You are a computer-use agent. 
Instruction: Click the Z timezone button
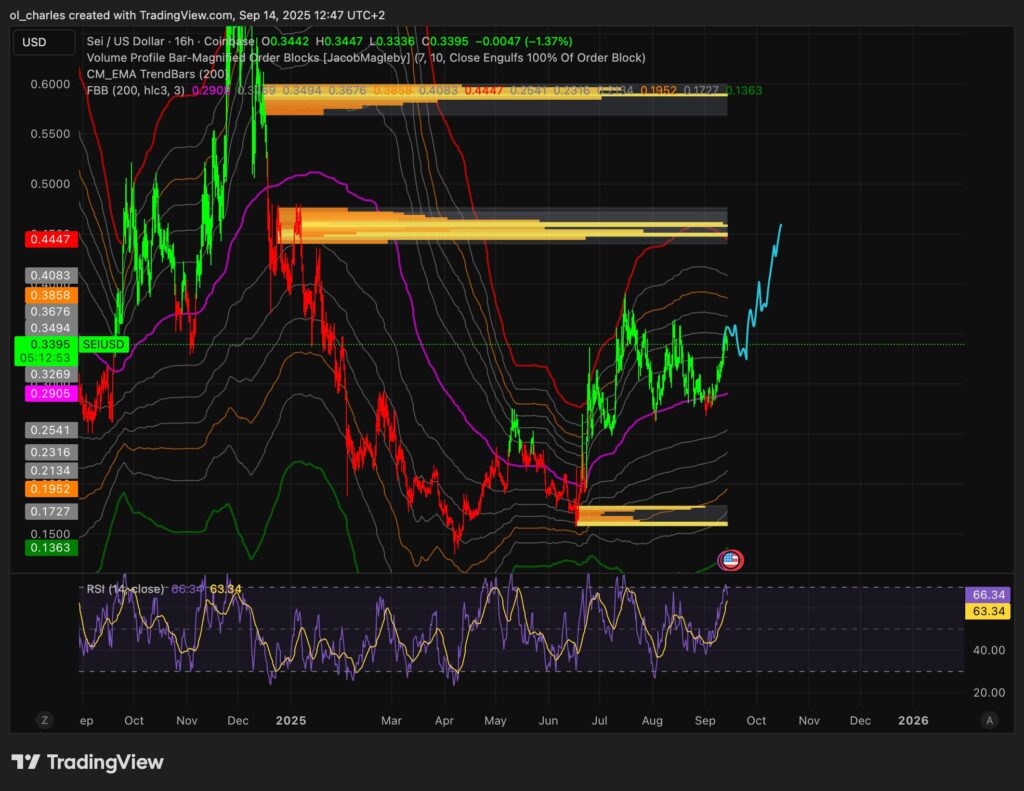[44, 720]
